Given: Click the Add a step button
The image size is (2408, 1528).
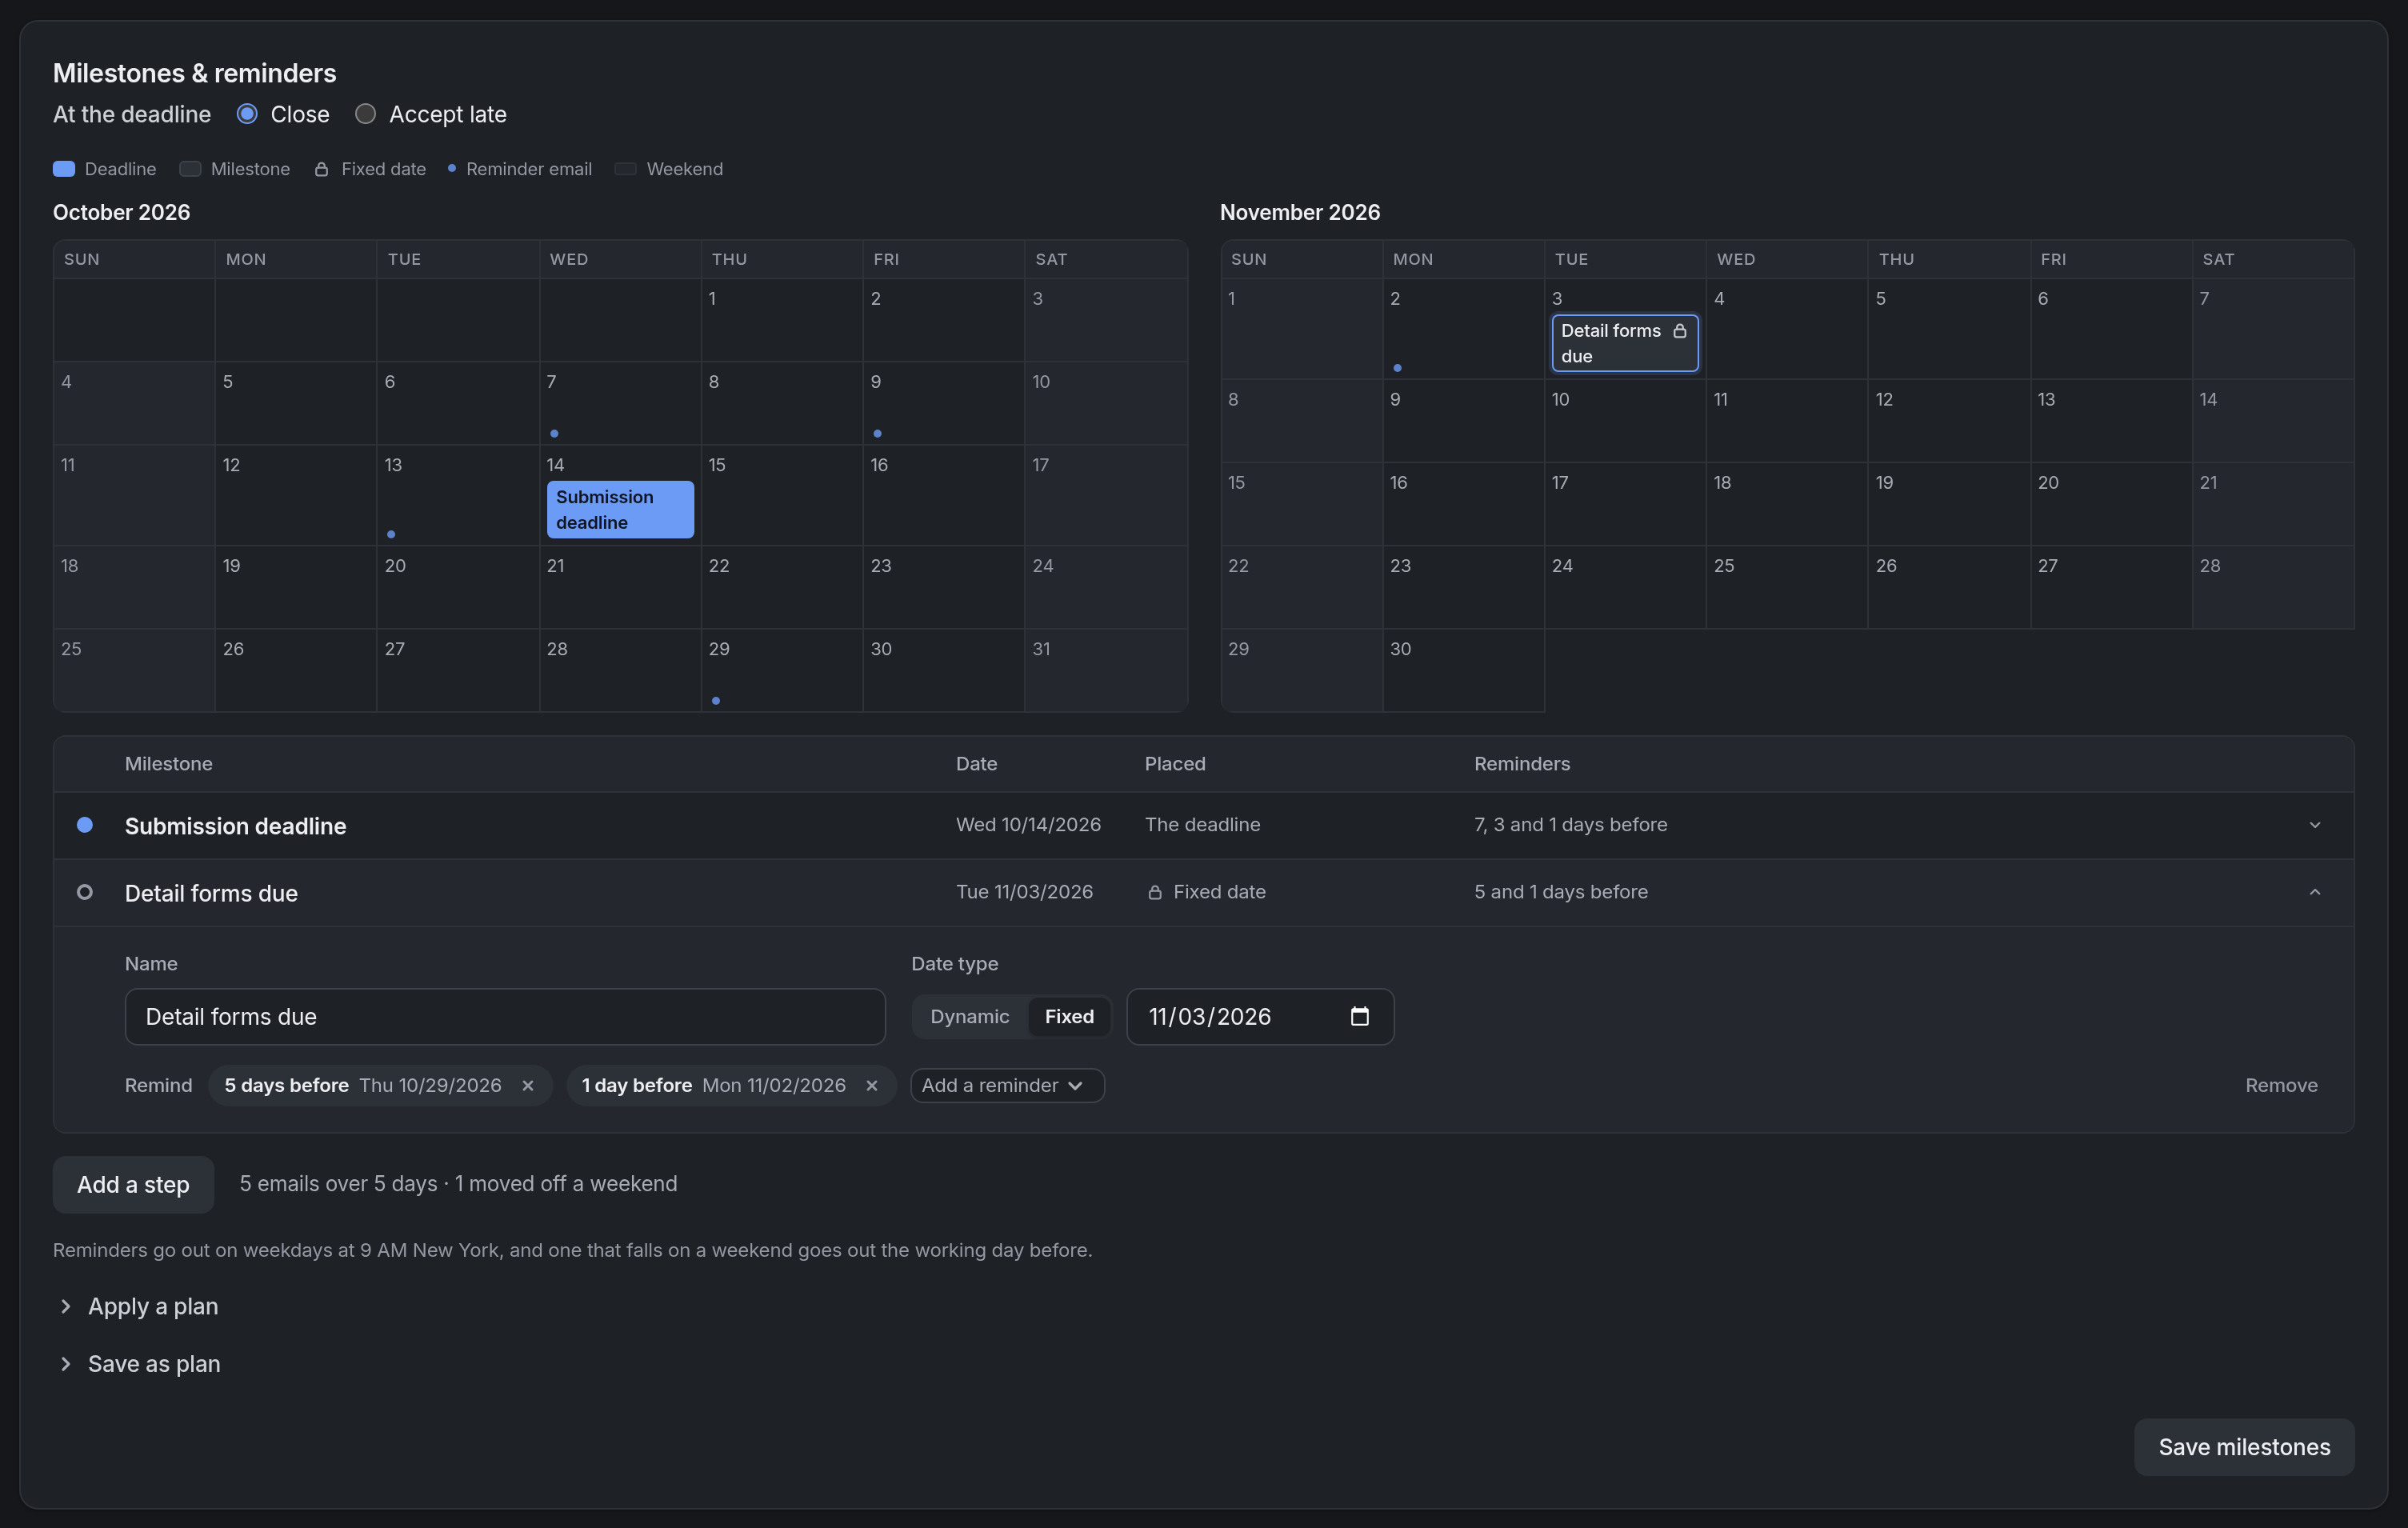Looking at the screenshot, I should [x=133, y=1185].
